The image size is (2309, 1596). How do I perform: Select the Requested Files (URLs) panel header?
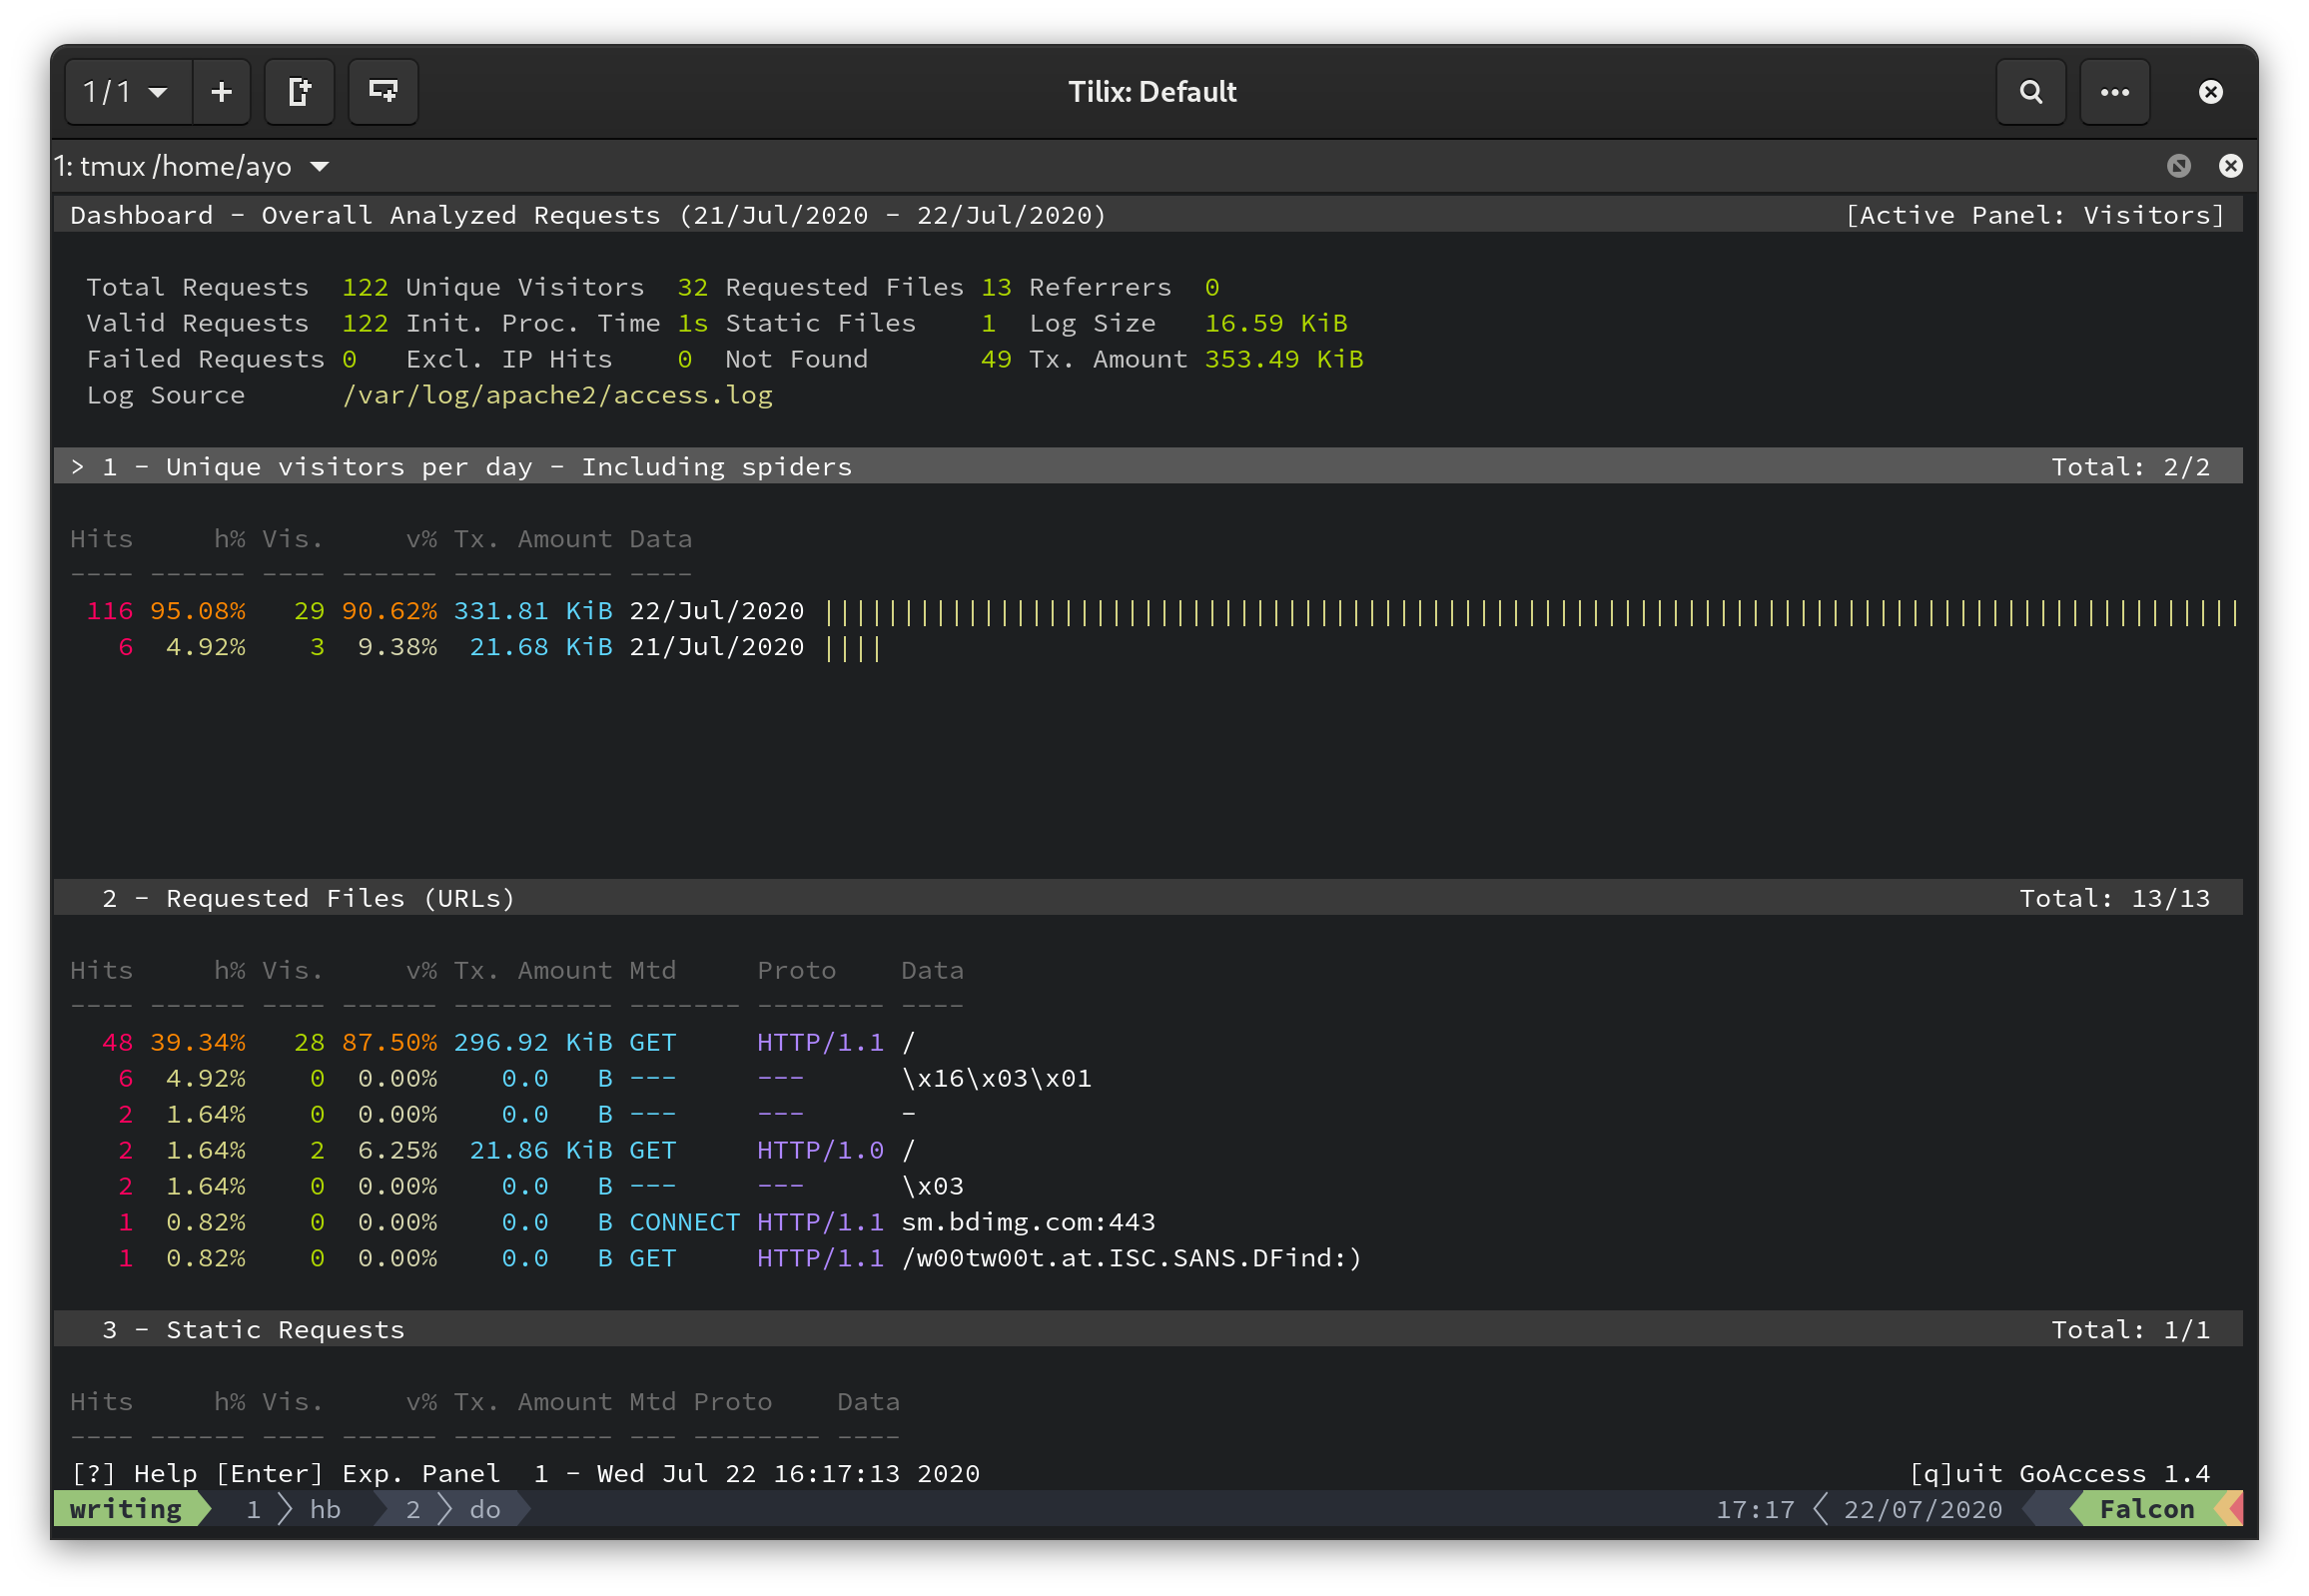pyautogui.click(x=340, y=898)
